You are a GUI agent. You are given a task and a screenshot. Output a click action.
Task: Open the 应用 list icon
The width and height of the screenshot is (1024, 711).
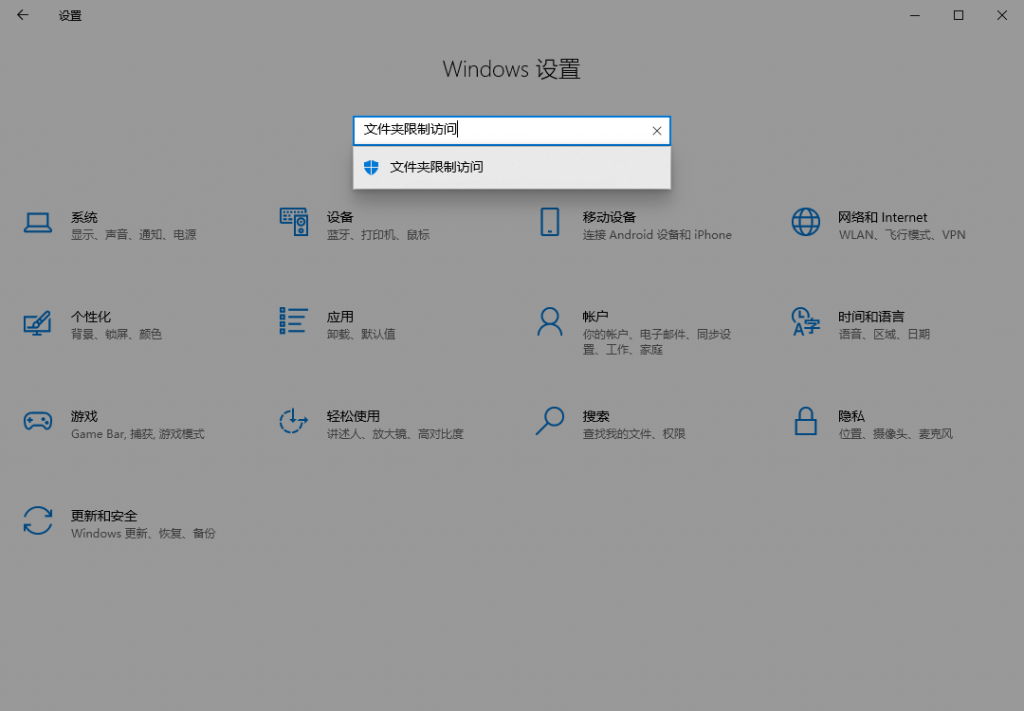pos(293,321)
